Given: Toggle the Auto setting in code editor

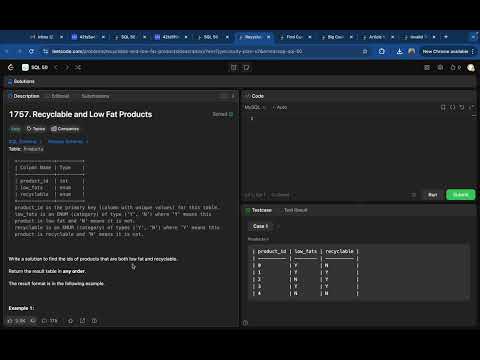Looking at the screenshot, I should point(280,107).
